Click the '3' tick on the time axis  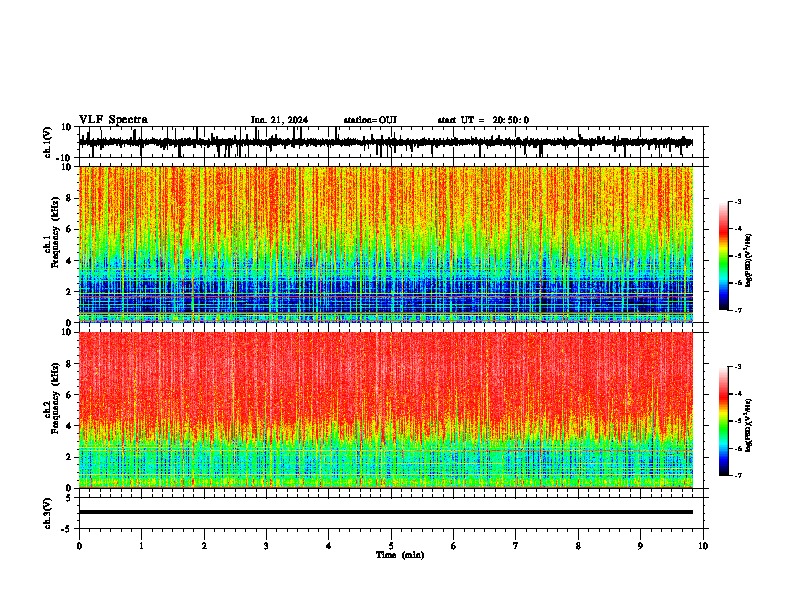pyautogui.click(x=266, y=546)
